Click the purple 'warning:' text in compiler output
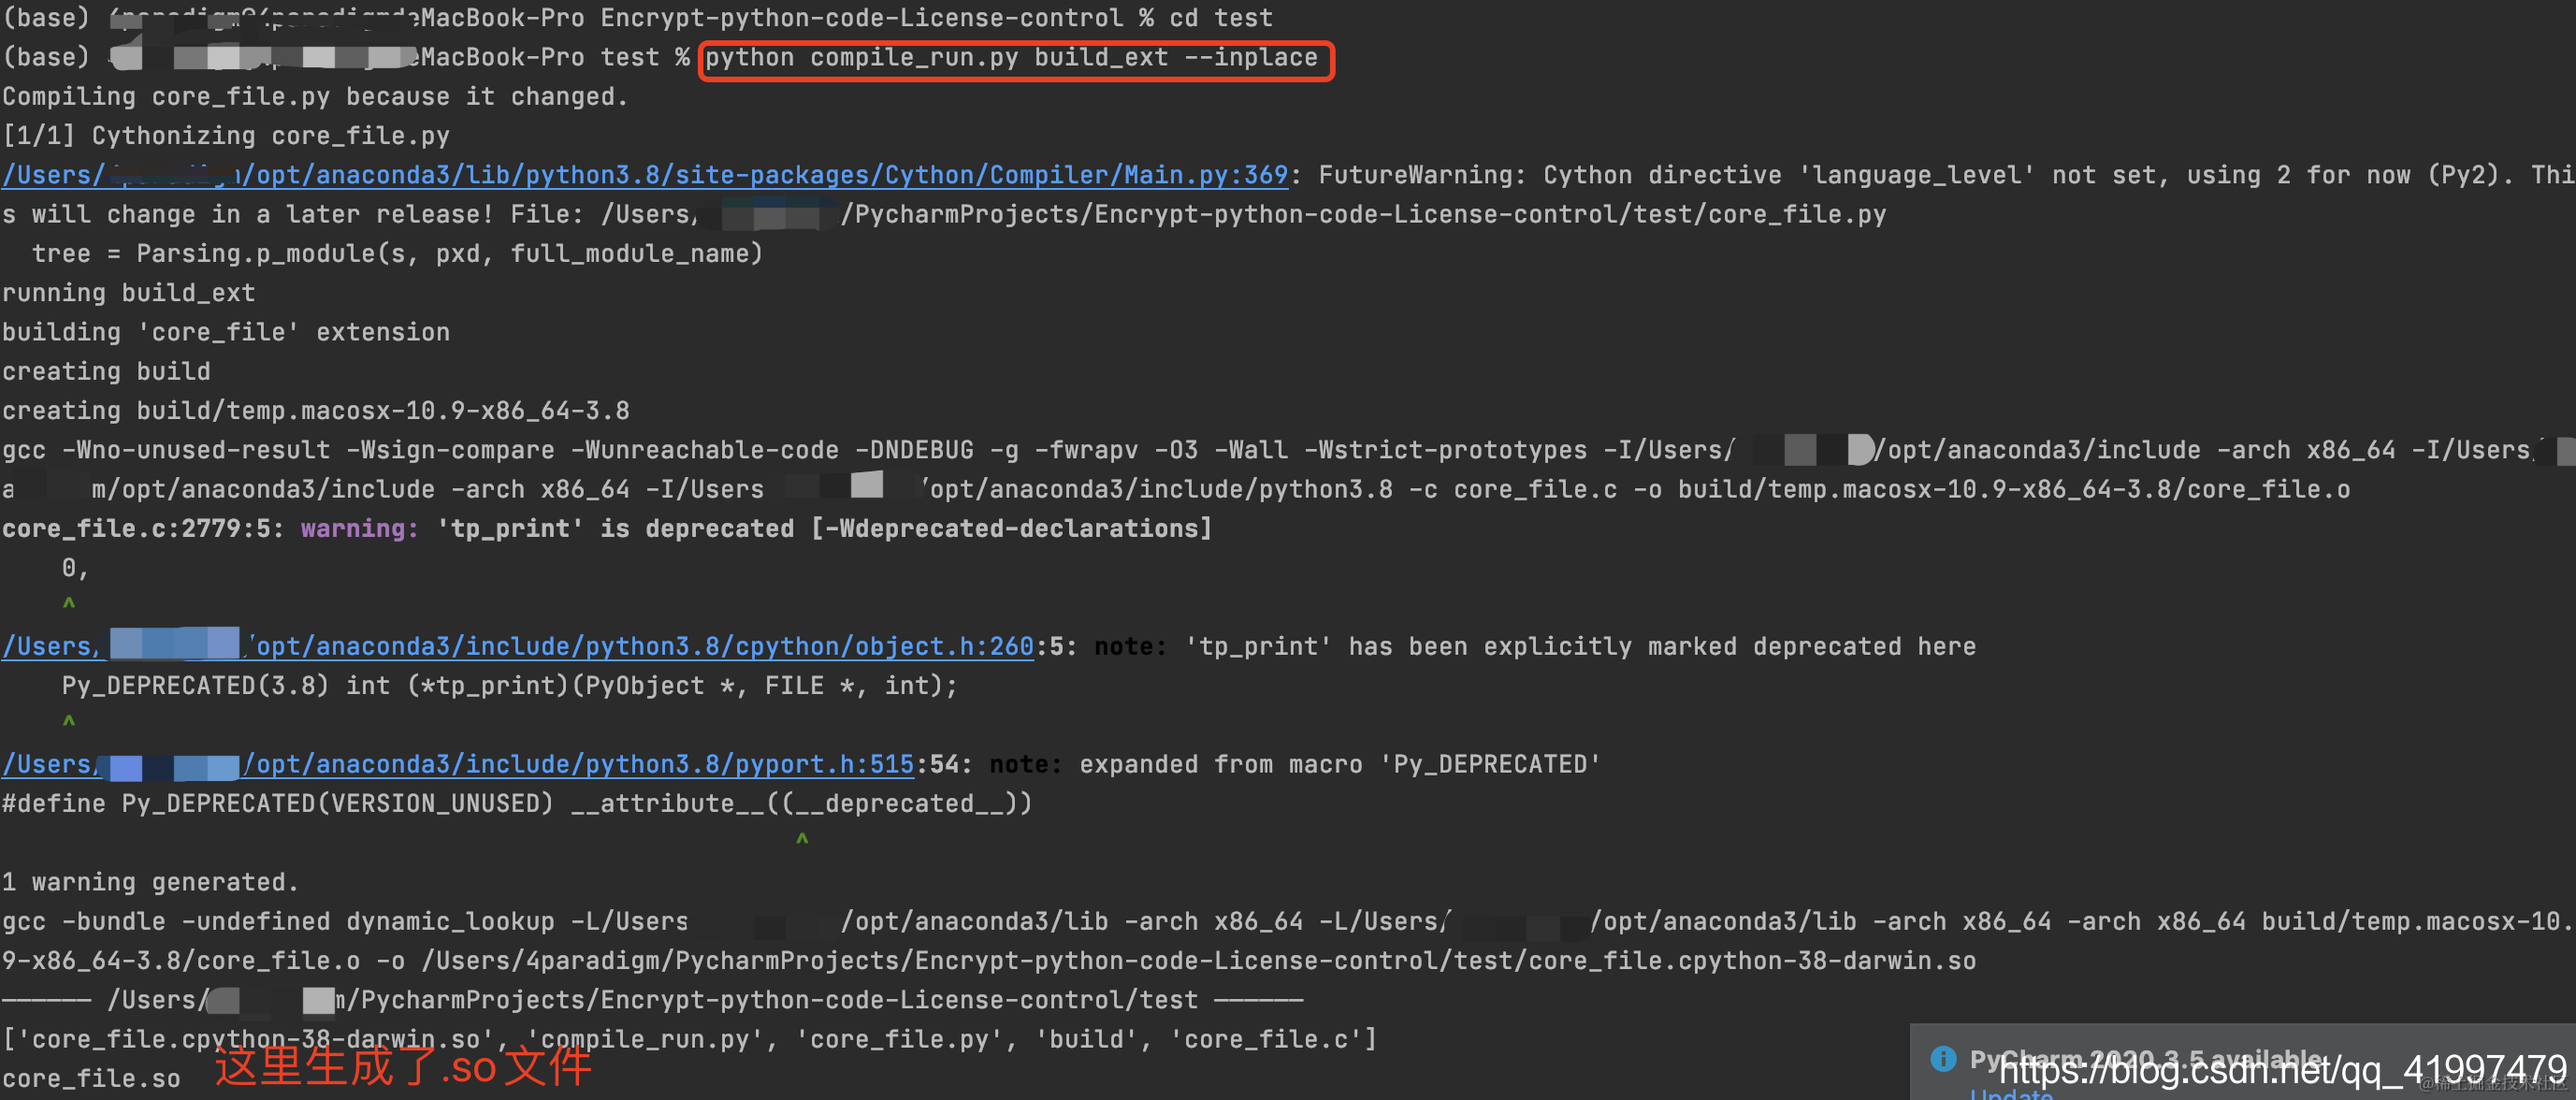The image size is (2576, 1100). tap(359, 529)
